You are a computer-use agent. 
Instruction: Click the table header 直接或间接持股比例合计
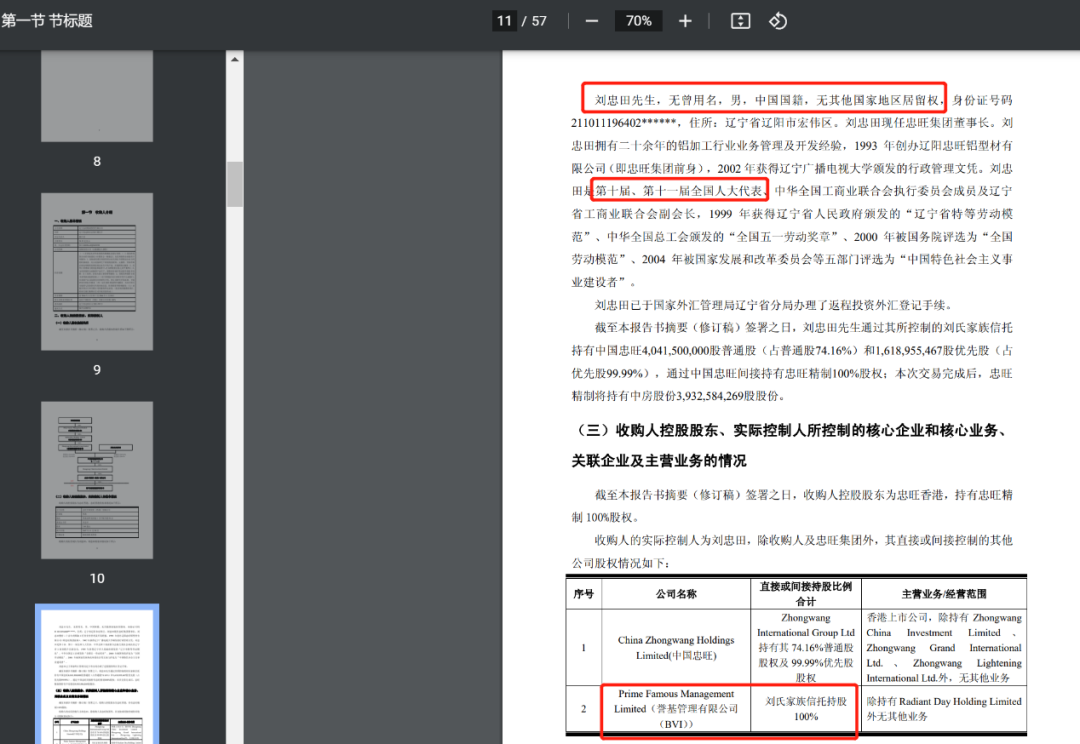[x=806, y=594]
